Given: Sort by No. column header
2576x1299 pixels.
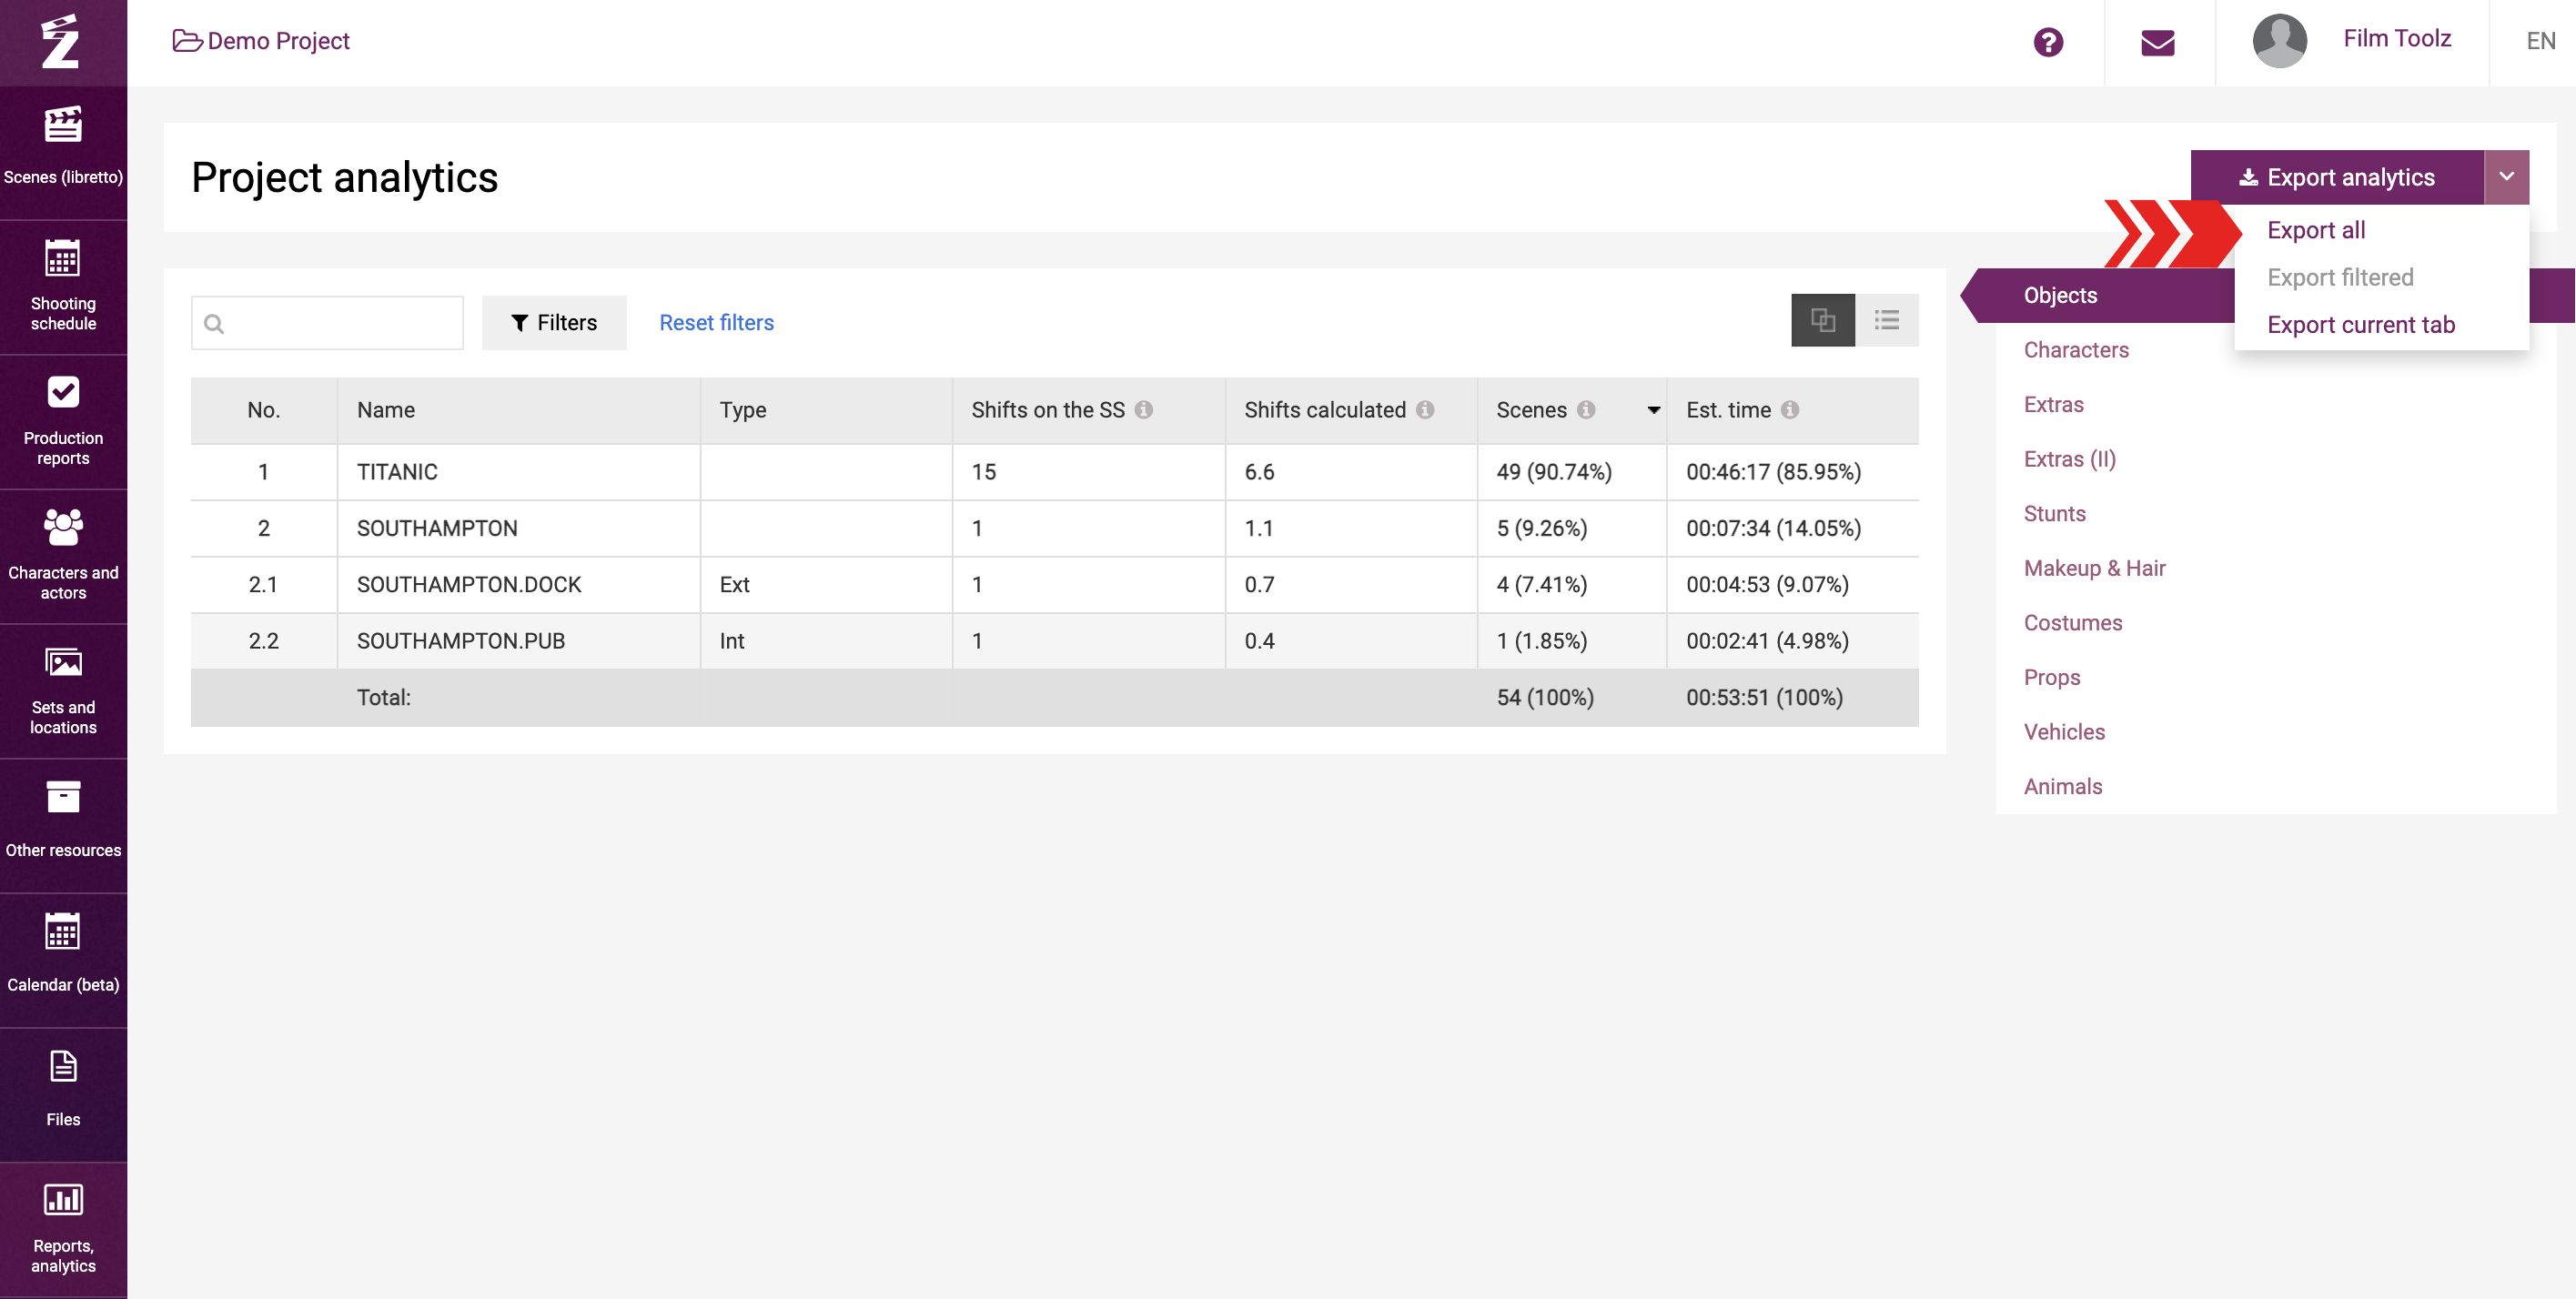Looking at the screenshot, I should (x=263, y=410).
